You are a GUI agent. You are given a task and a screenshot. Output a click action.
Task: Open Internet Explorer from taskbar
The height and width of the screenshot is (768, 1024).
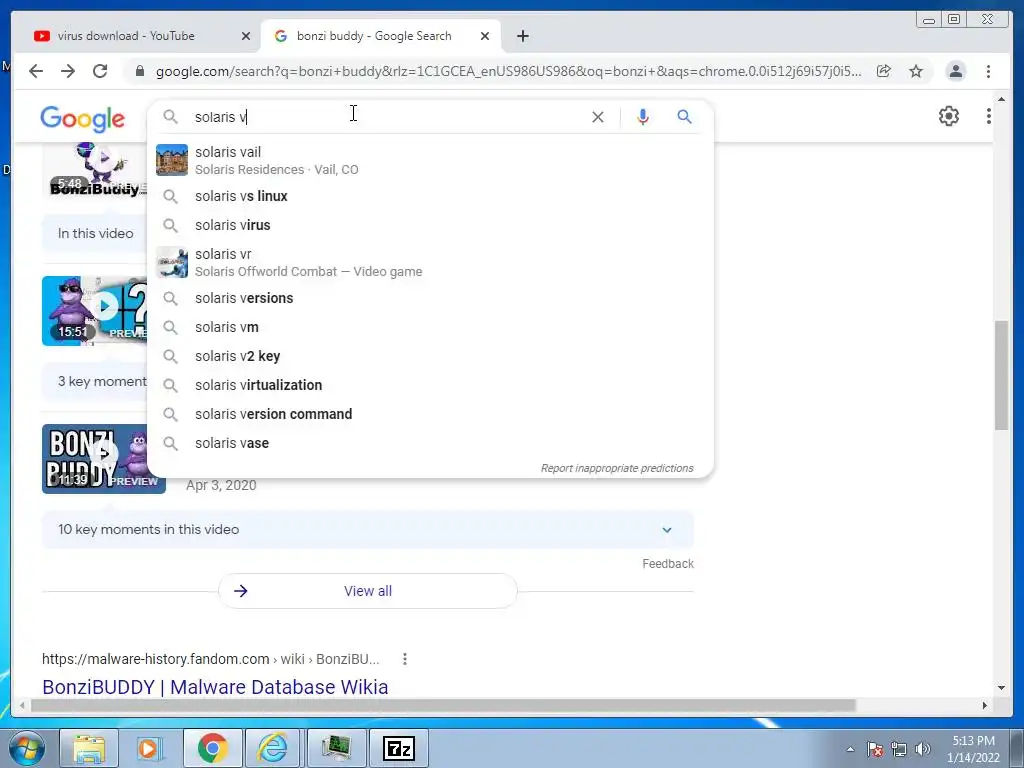click(273, 748)
